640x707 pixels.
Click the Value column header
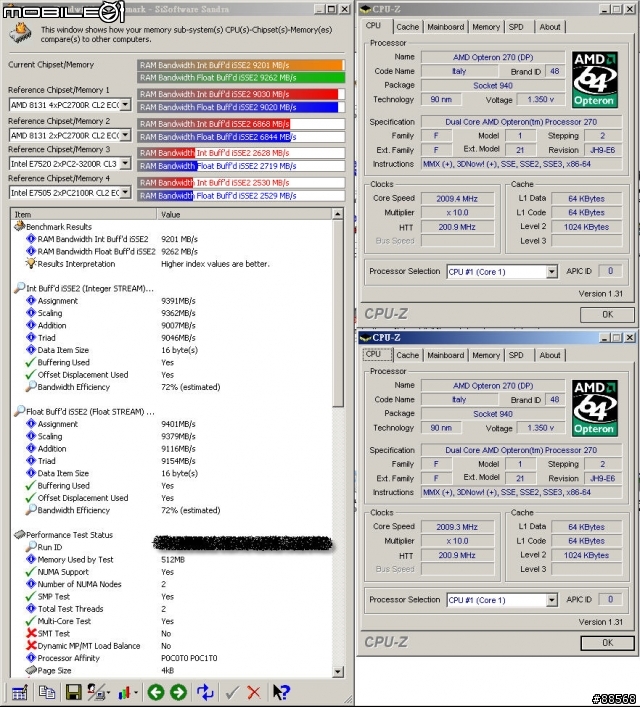(x=244, y=215)
